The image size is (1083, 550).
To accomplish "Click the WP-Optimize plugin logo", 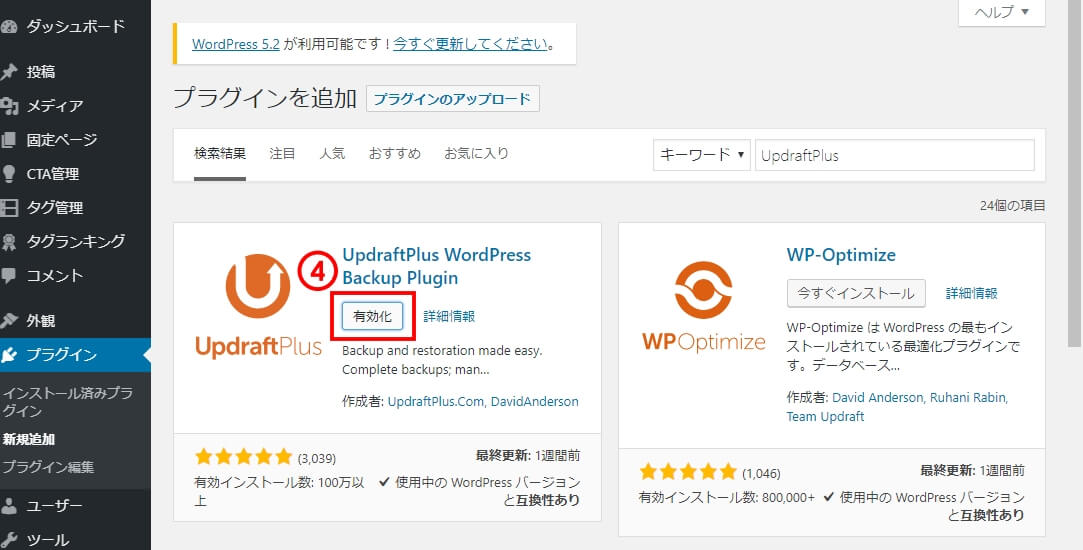I will (x=703, y=307).
